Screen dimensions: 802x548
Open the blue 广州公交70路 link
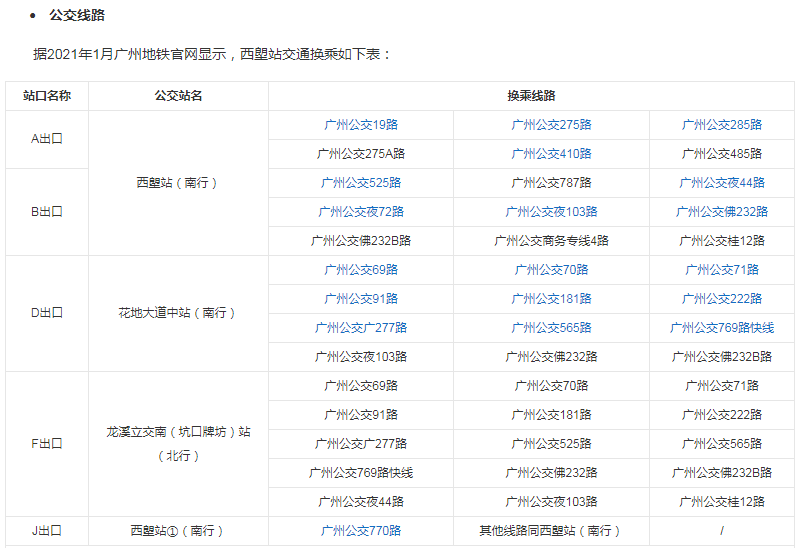click(x=551, y=270)
